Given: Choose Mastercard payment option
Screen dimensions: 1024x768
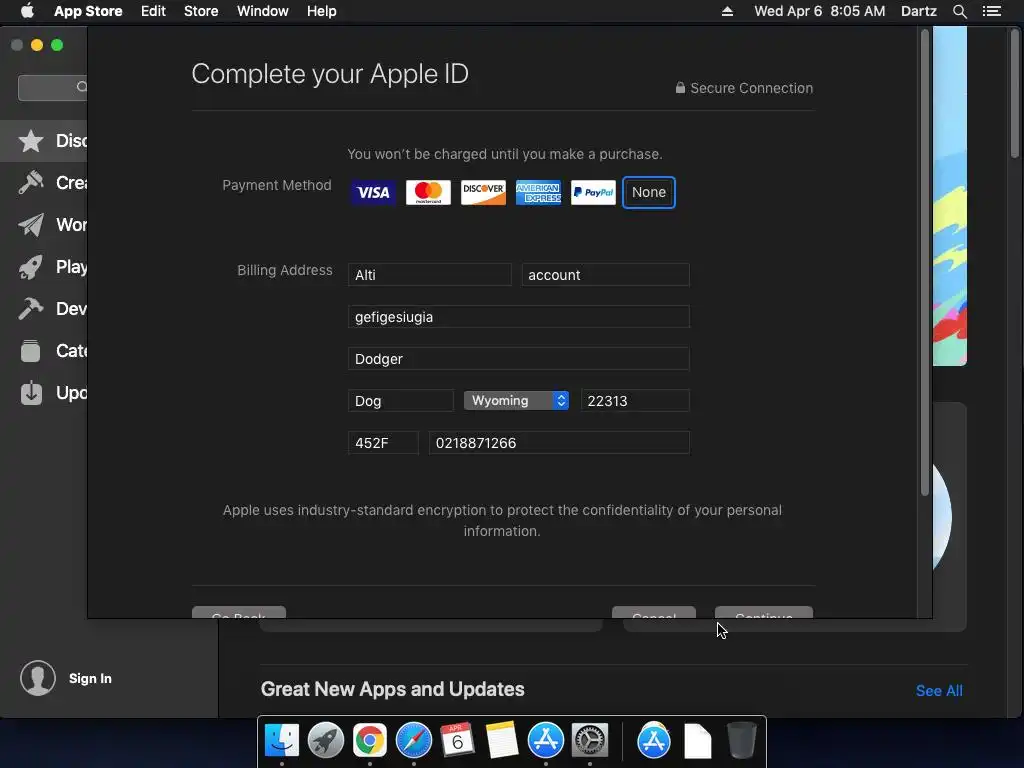Looking at the screenshot, I should [x=428, y=193].
